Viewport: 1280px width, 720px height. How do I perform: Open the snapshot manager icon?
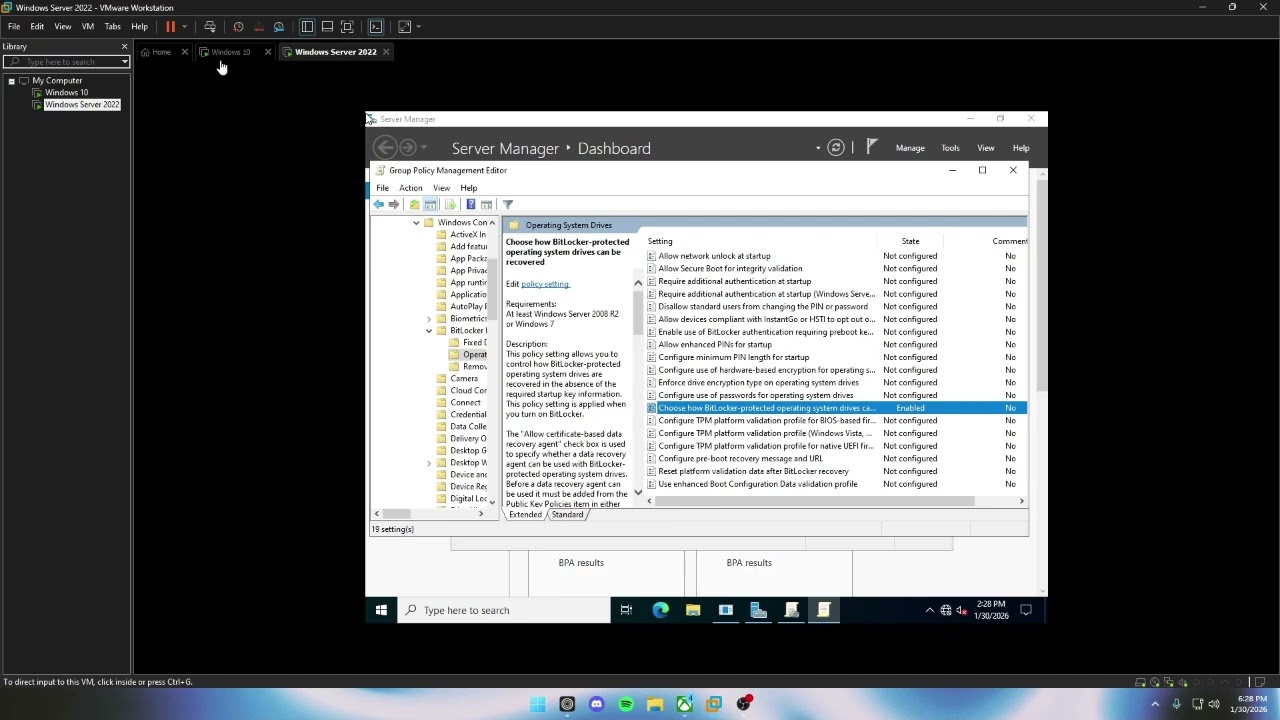(x=279, y=27)
